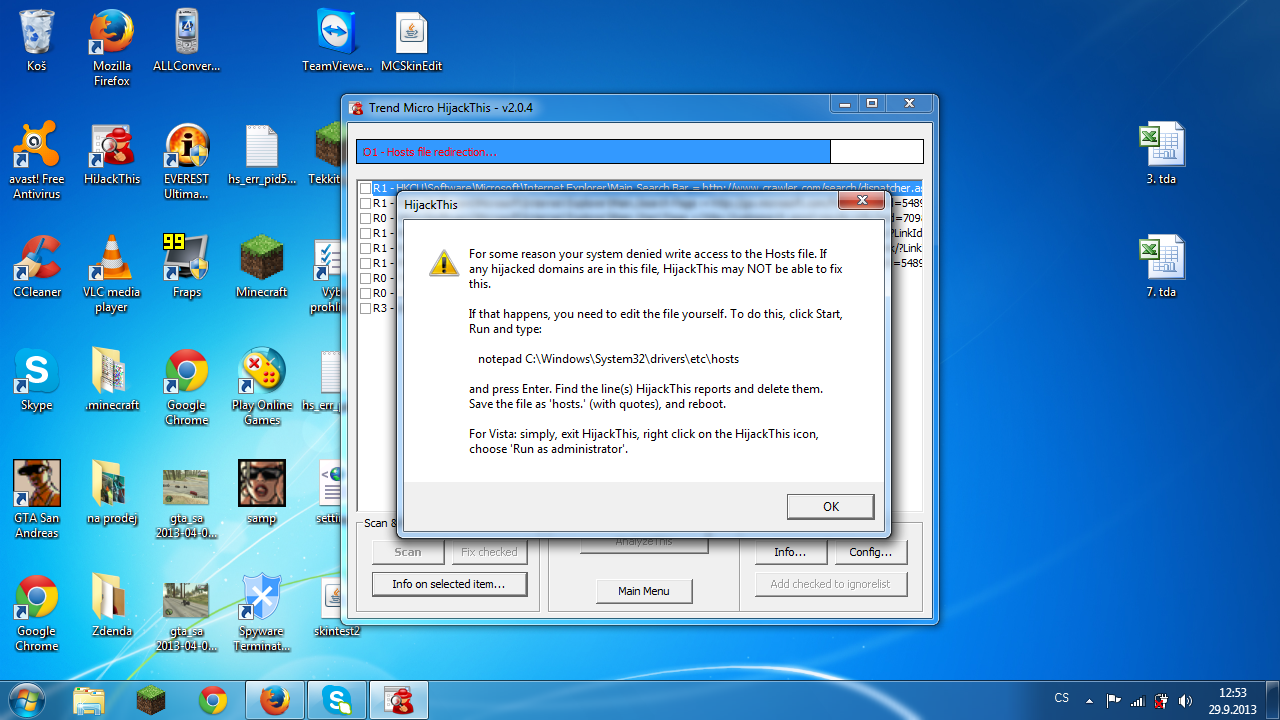
Task: Select the avast! Free Antivirus desktop icon
Action: tap(37, 160)
